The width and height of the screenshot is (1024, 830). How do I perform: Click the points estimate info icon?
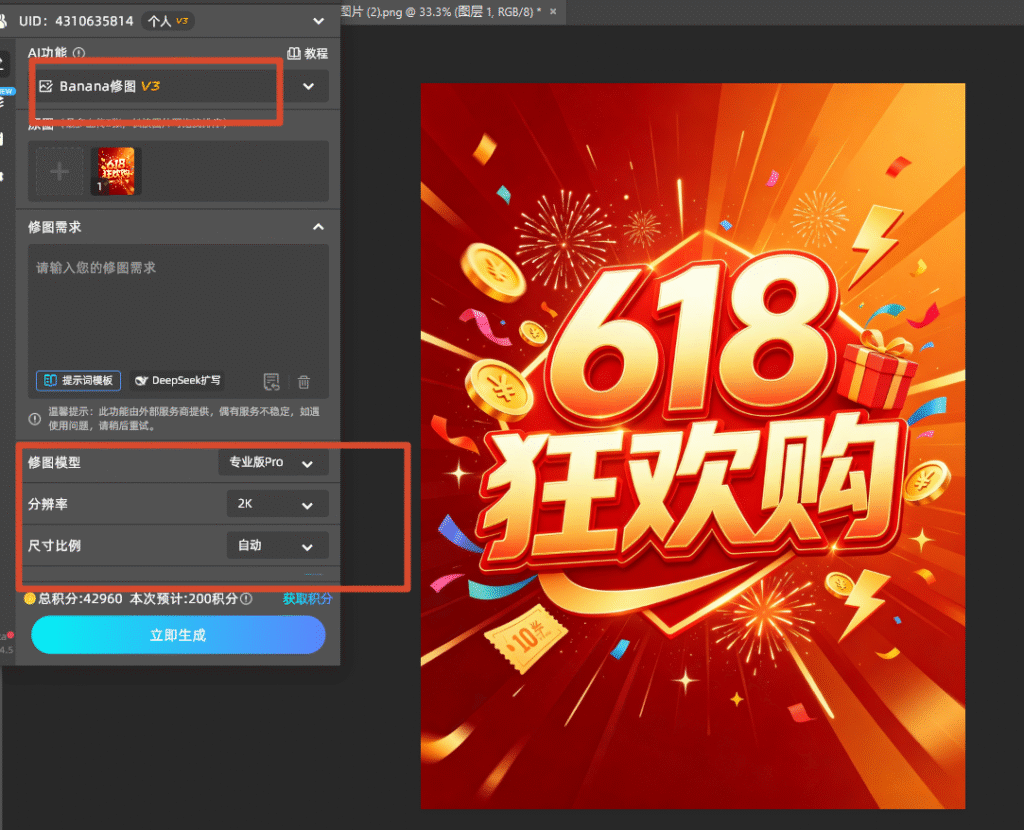click(246, 598)
